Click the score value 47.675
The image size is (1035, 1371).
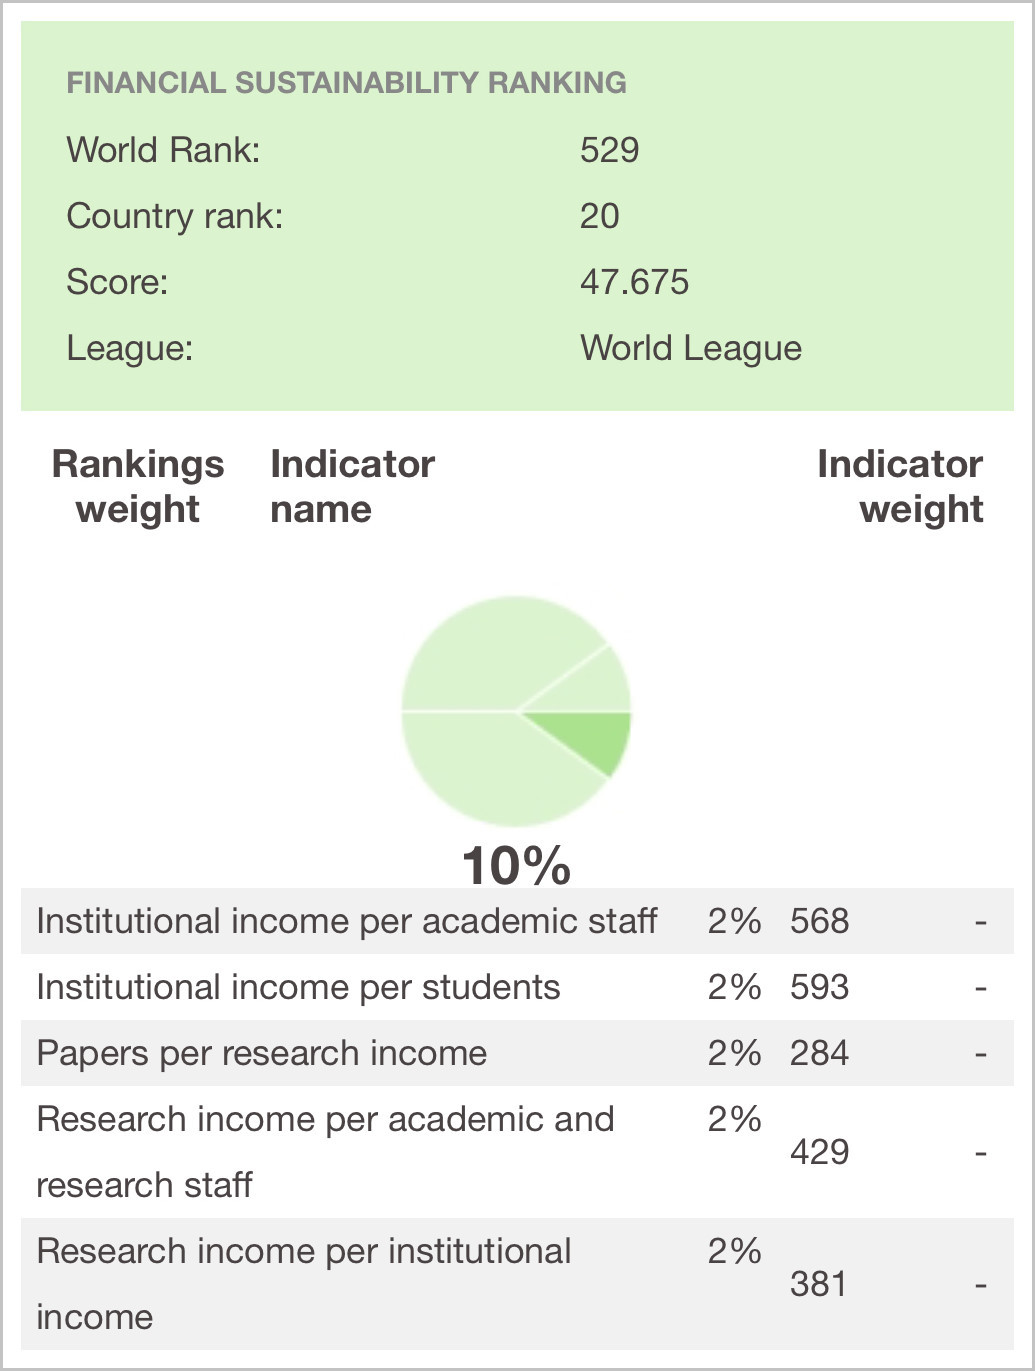634,282
